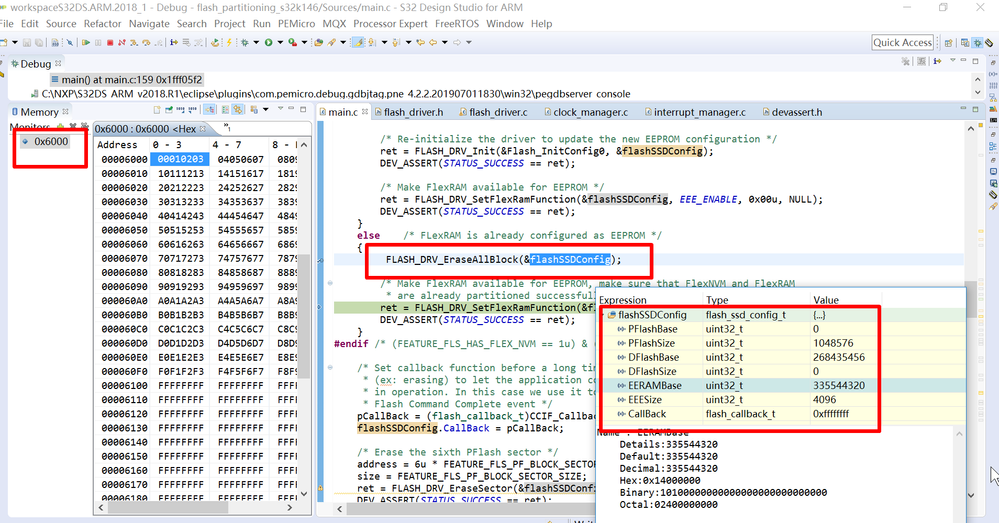Switch to the clock_manager.c tab
999x523 pixels.
588,112
